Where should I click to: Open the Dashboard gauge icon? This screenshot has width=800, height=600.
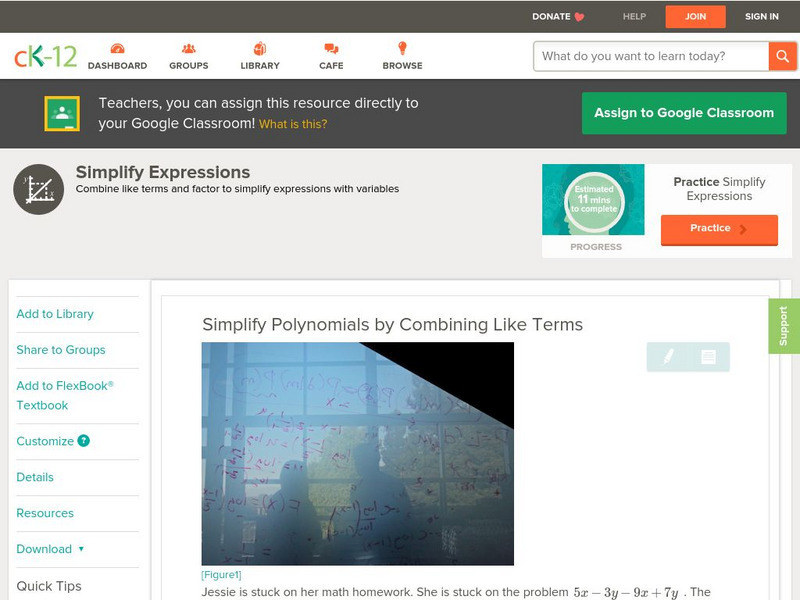click(117, 48)
